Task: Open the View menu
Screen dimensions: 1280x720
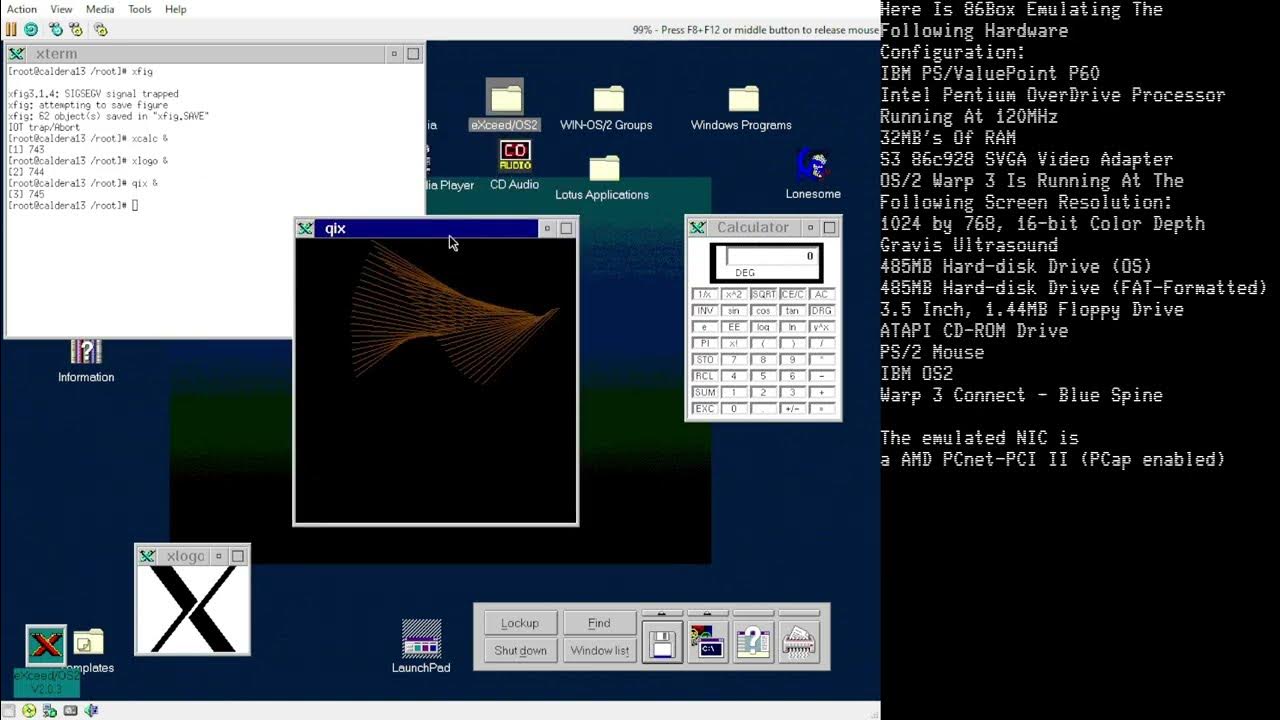Action: pos(61,9)
